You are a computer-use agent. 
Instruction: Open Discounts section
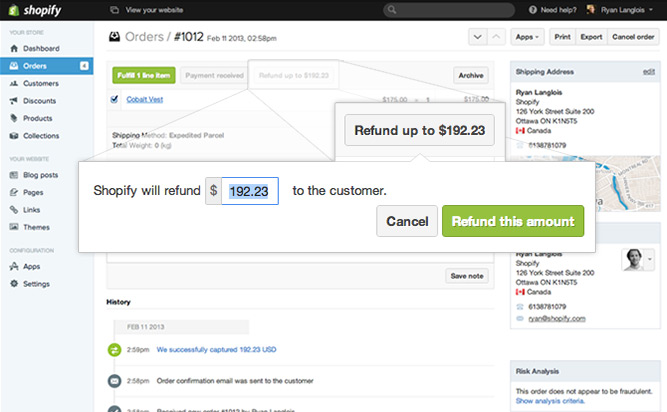[x=40, y=101]
